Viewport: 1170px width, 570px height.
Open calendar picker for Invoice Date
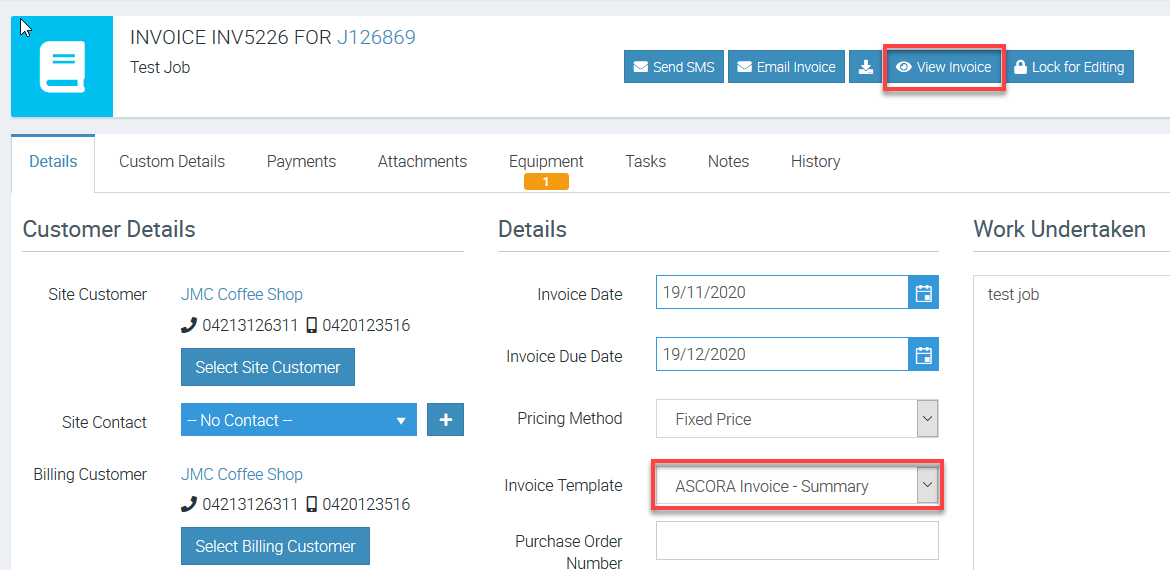pyautogui.click(x=924, y=292)
